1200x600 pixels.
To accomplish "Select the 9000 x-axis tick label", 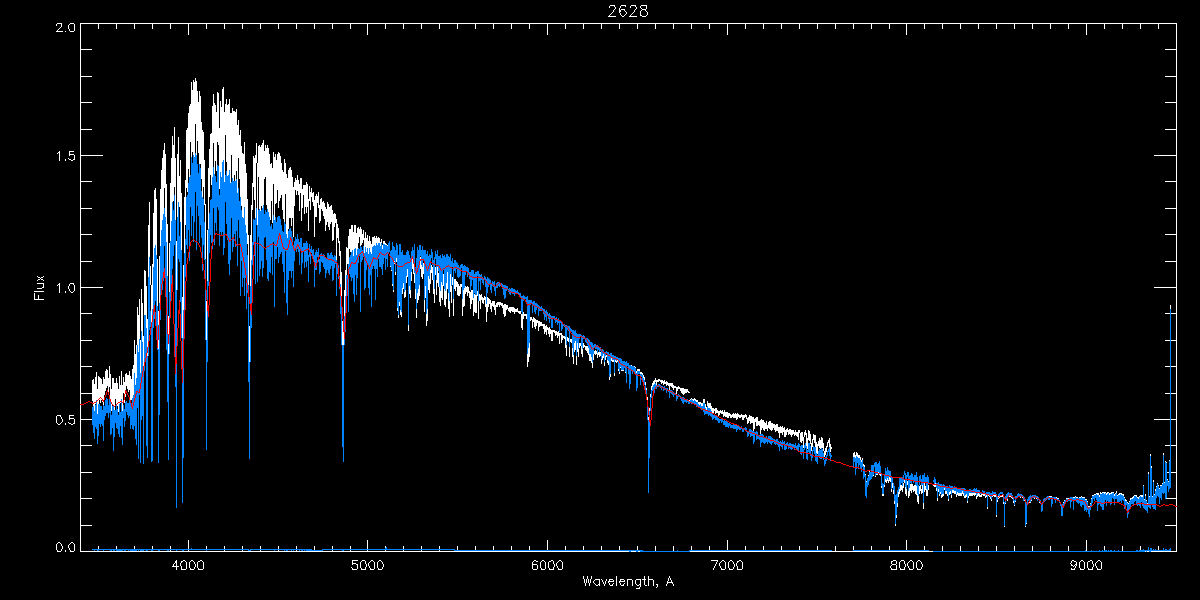I will [1086, 564].
